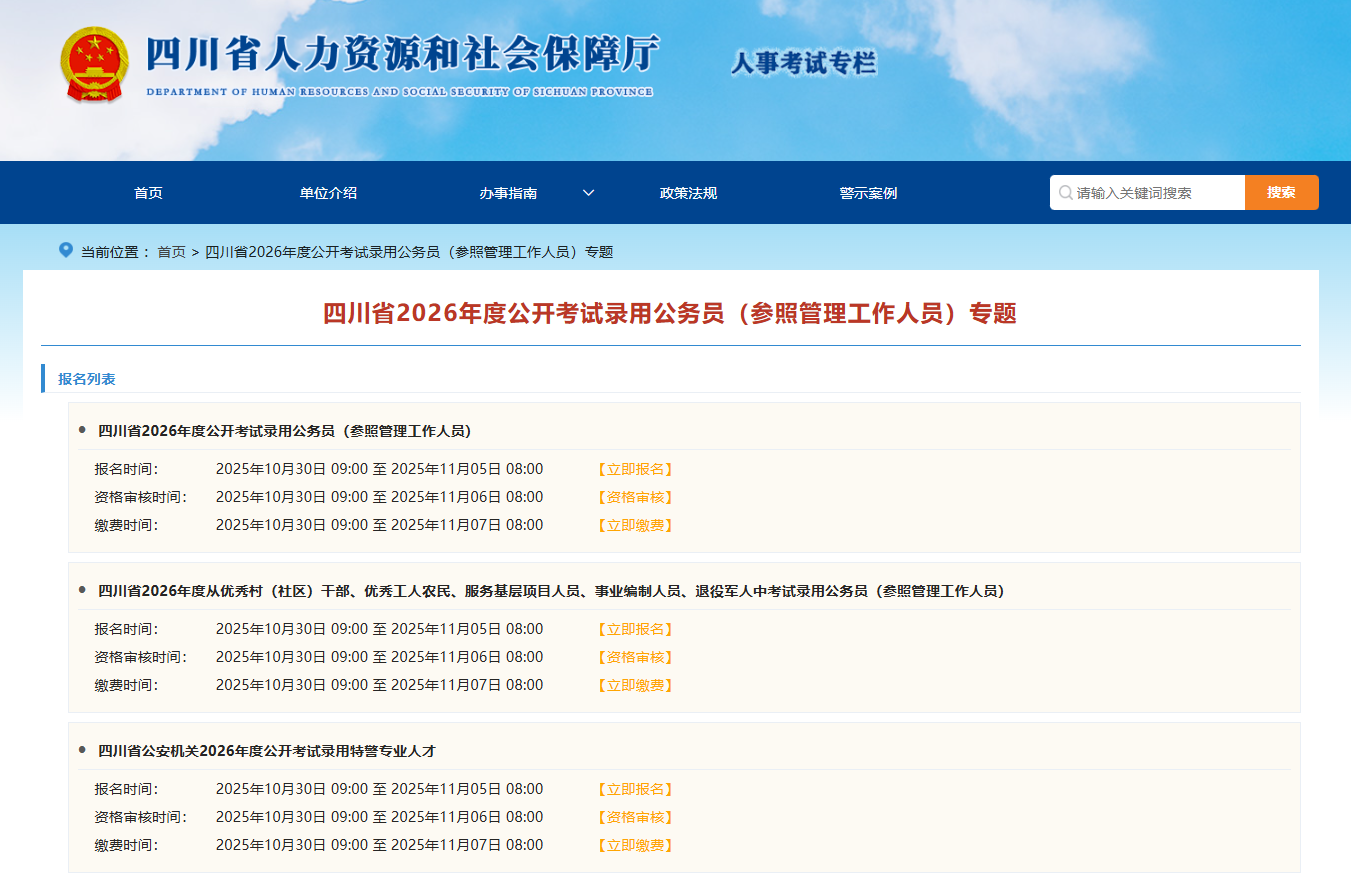Open 首页 in the blue navigation bar
This screenshot has height=880, width=1351.
(148, 193)
